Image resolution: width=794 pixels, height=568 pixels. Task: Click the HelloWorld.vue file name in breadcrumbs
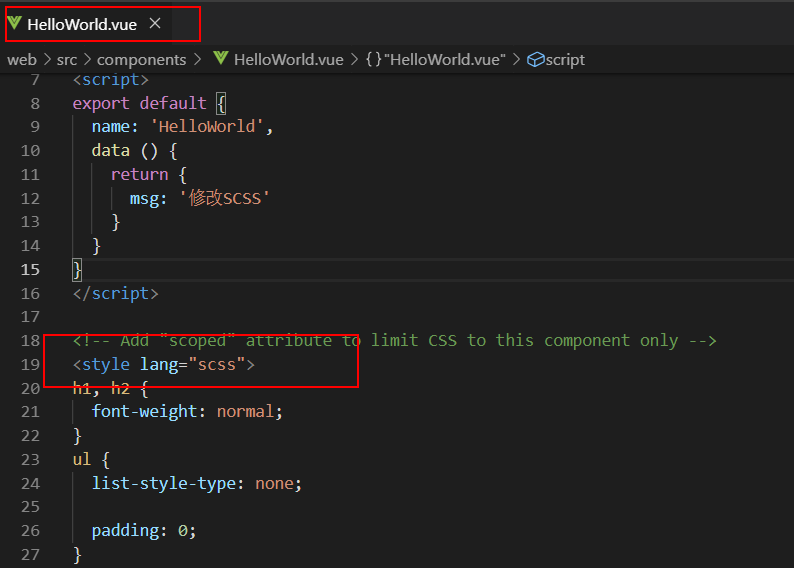288,60
